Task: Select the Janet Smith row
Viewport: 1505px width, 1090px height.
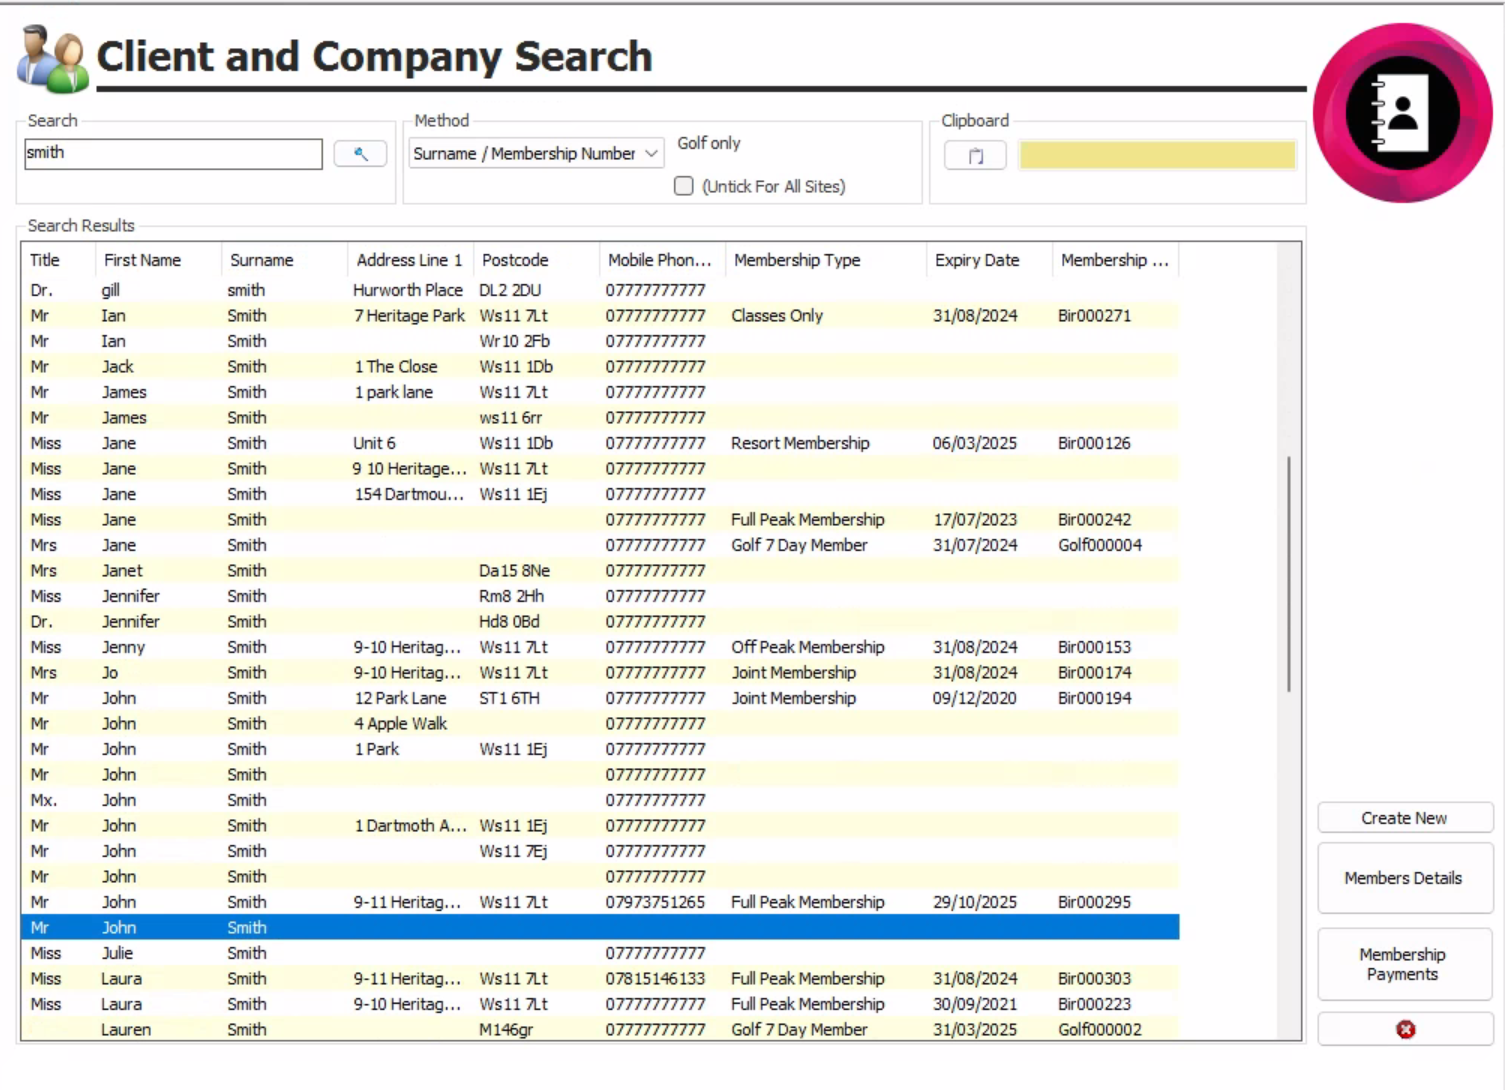Action: (x=600, y=571)
